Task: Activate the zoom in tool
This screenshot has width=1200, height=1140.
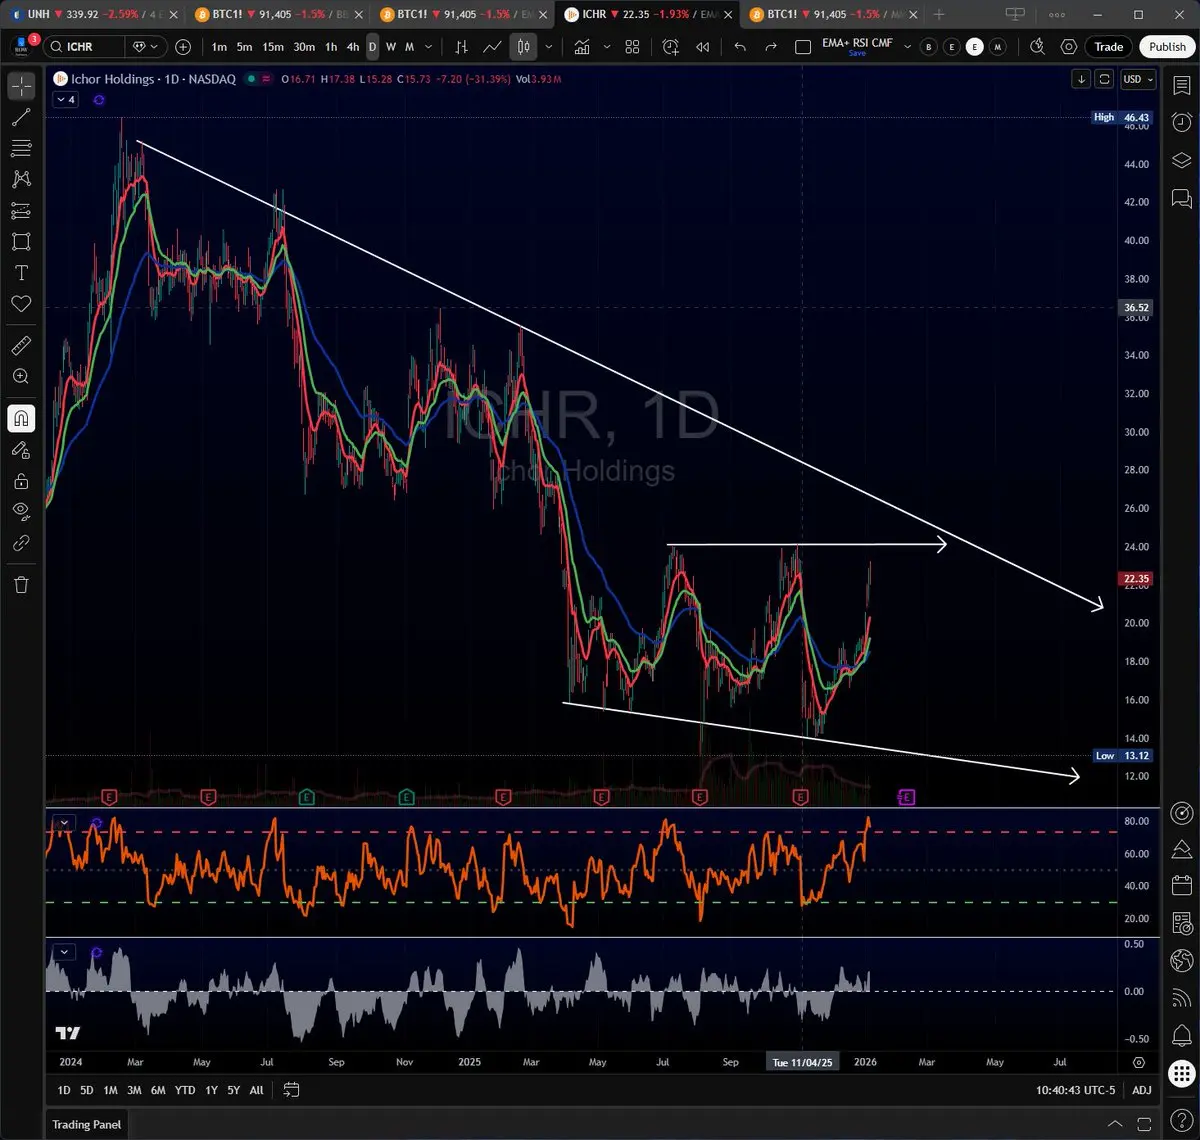Action: click(21, 377)
